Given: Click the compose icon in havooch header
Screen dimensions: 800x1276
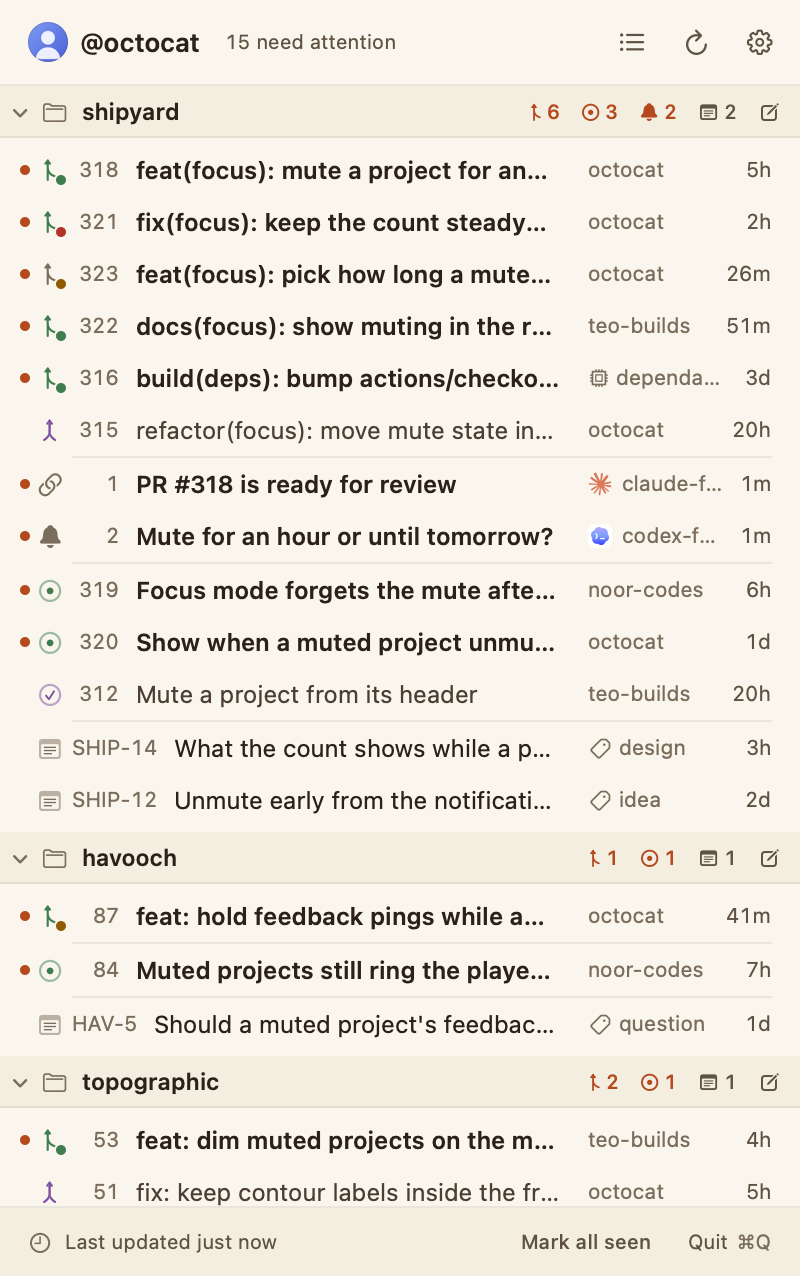Looking at the screenshot, I should (x=769, y=858).
